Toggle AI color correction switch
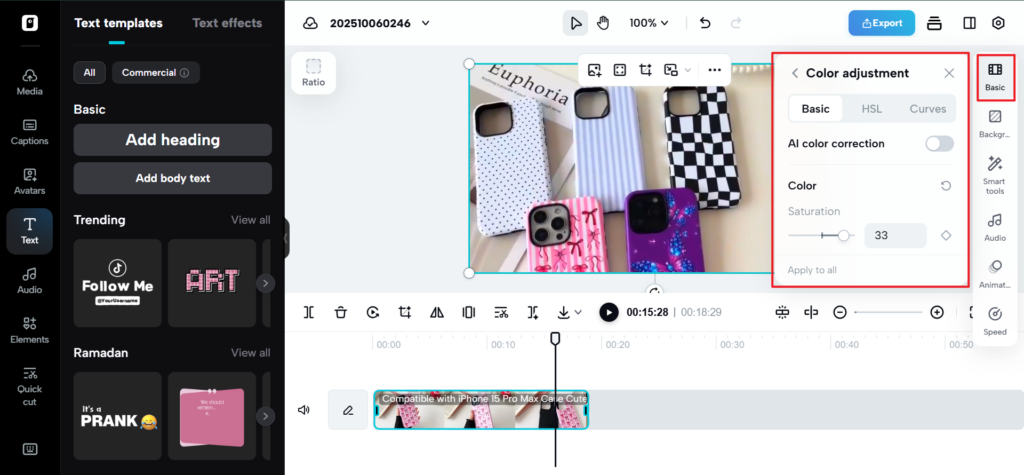 tap(939, 144)
